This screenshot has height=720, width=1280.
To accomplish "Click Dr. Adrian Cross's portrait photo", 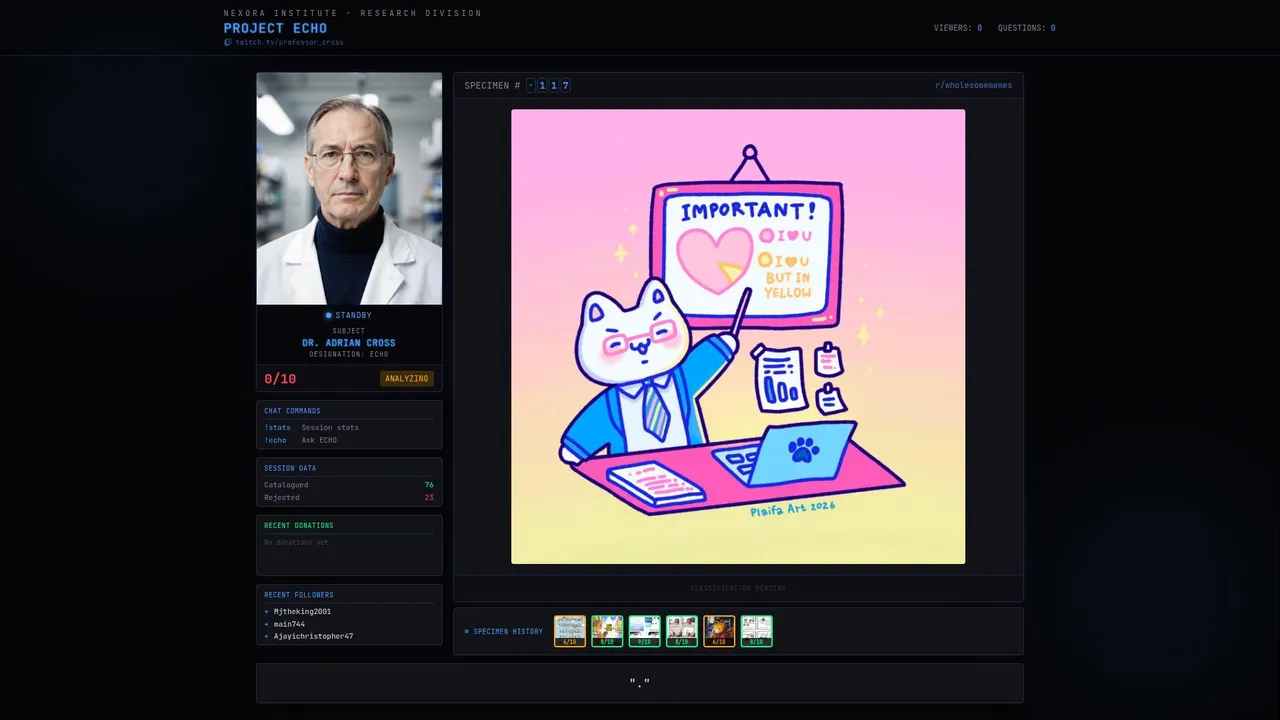I will [349, 188].
